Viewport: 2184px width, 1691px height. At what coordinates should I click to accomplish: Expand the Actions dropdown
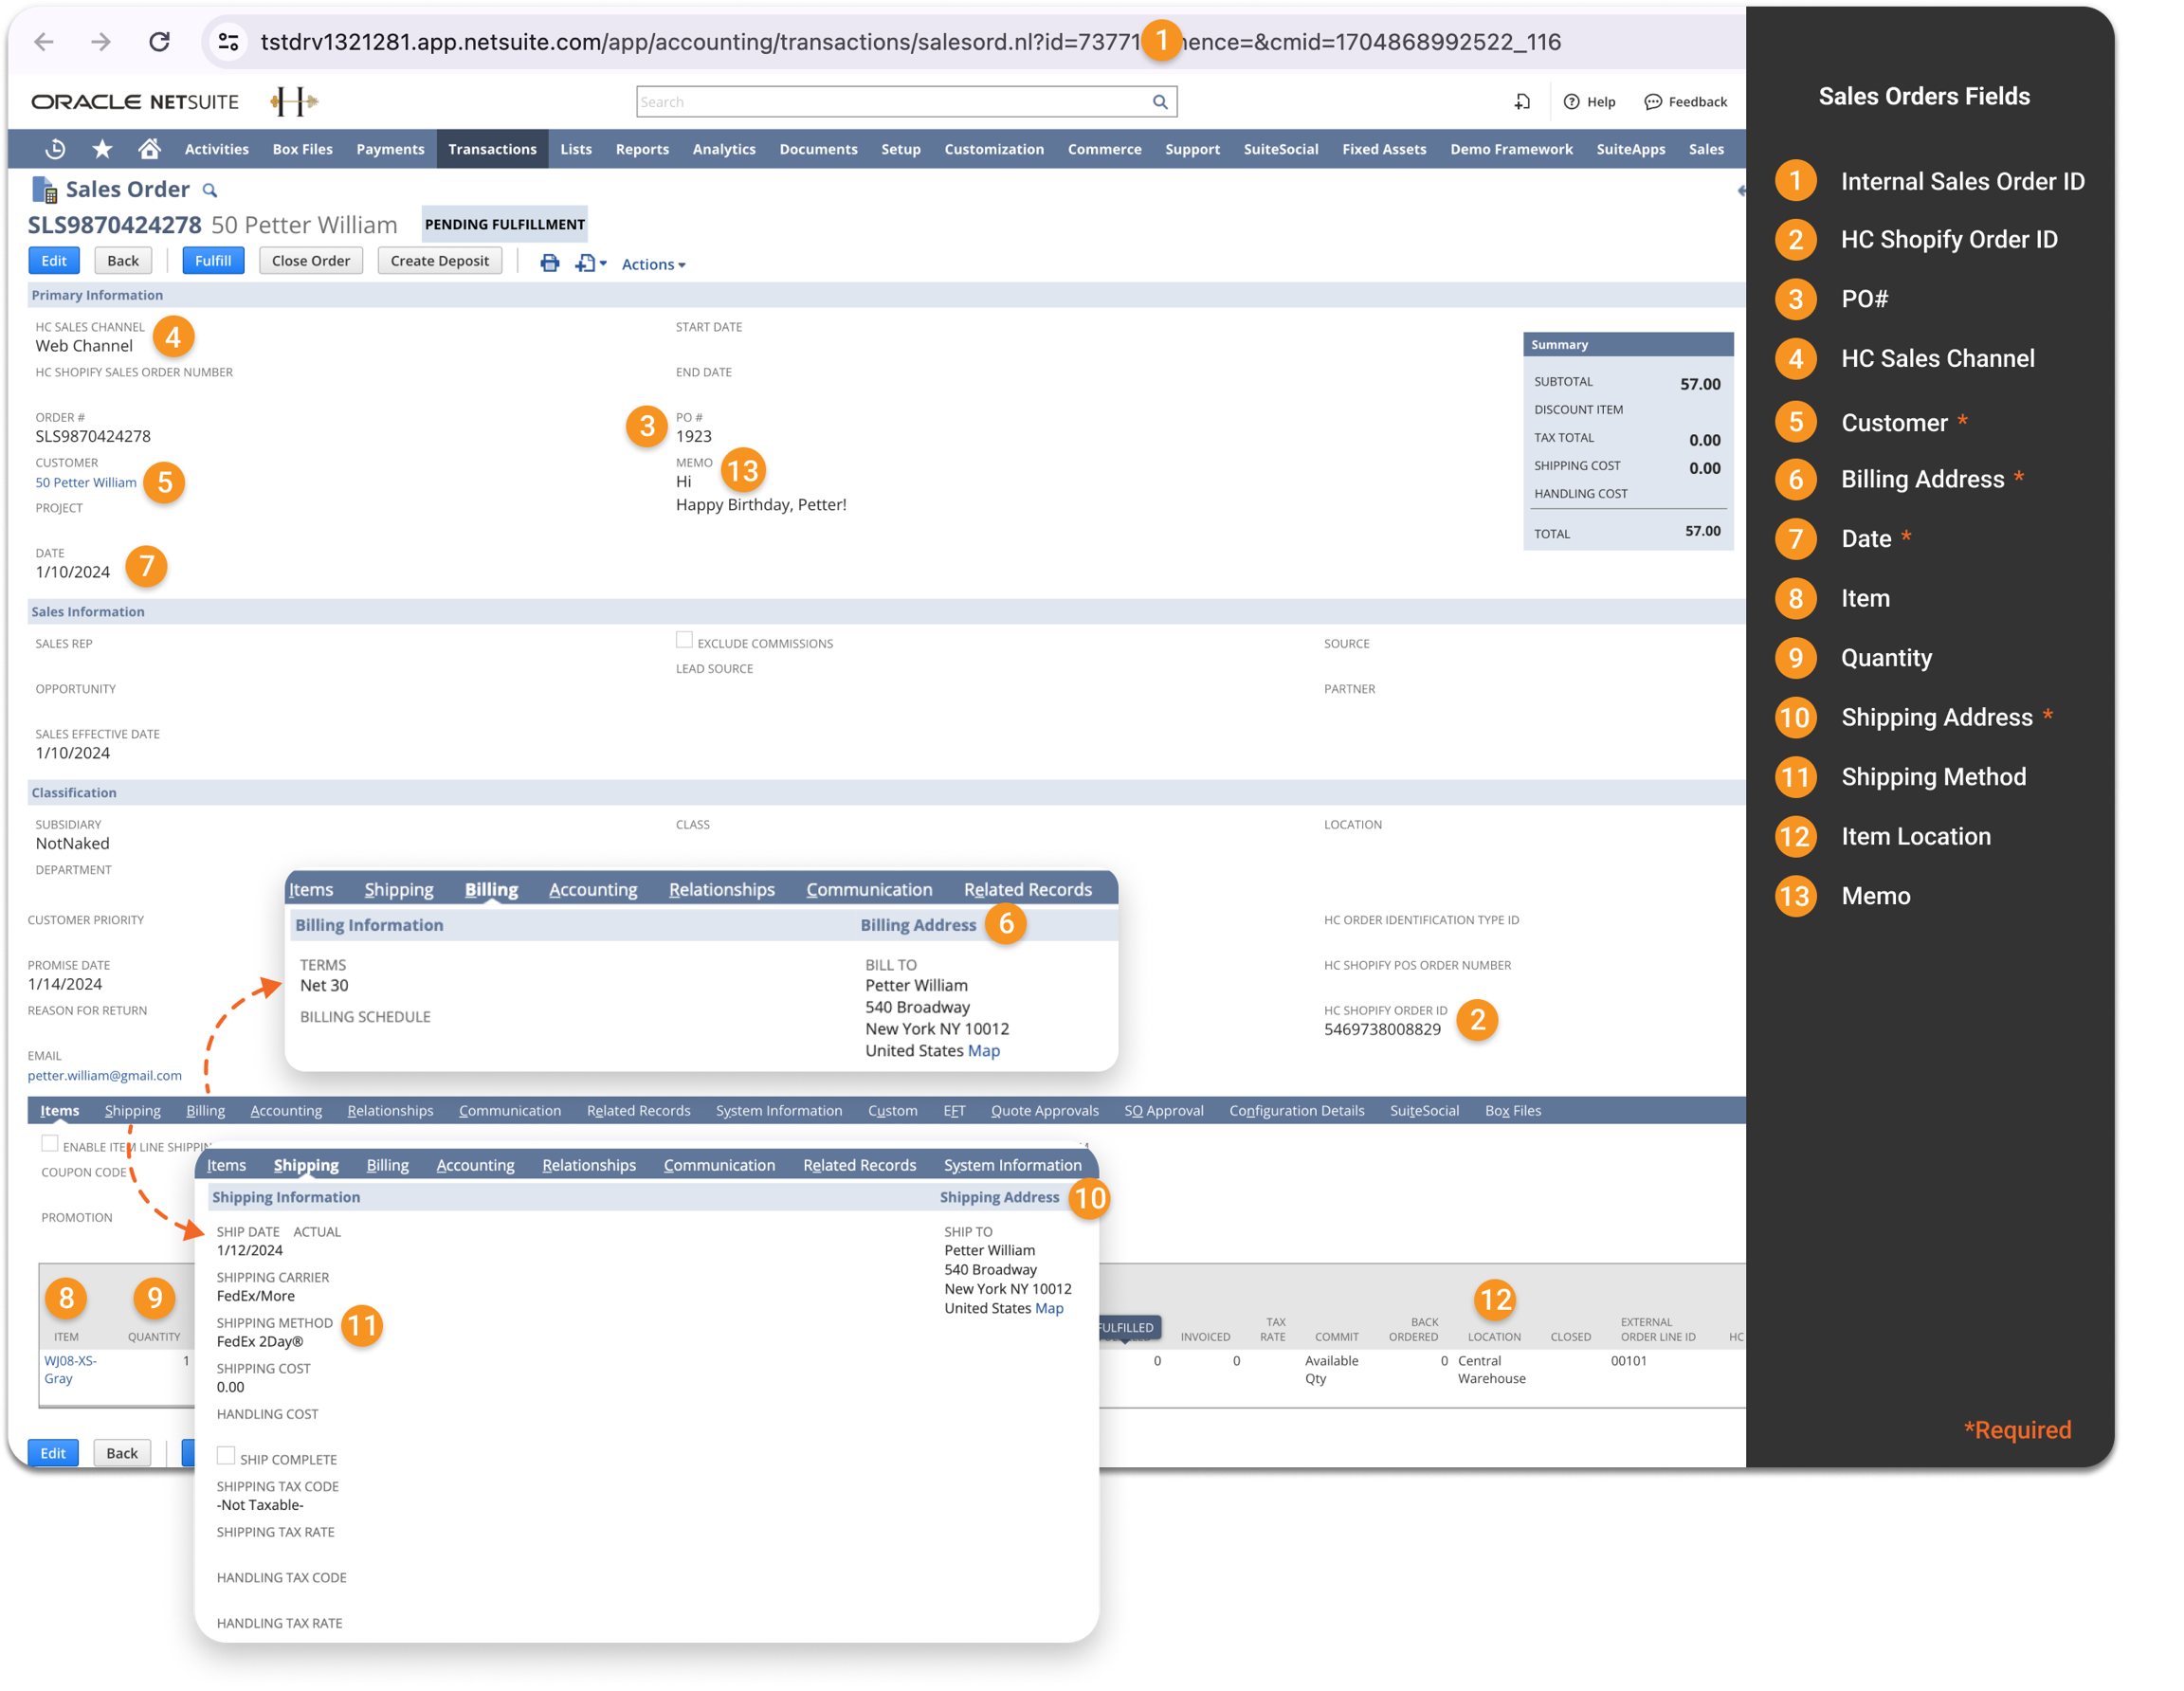pos(653,265)
